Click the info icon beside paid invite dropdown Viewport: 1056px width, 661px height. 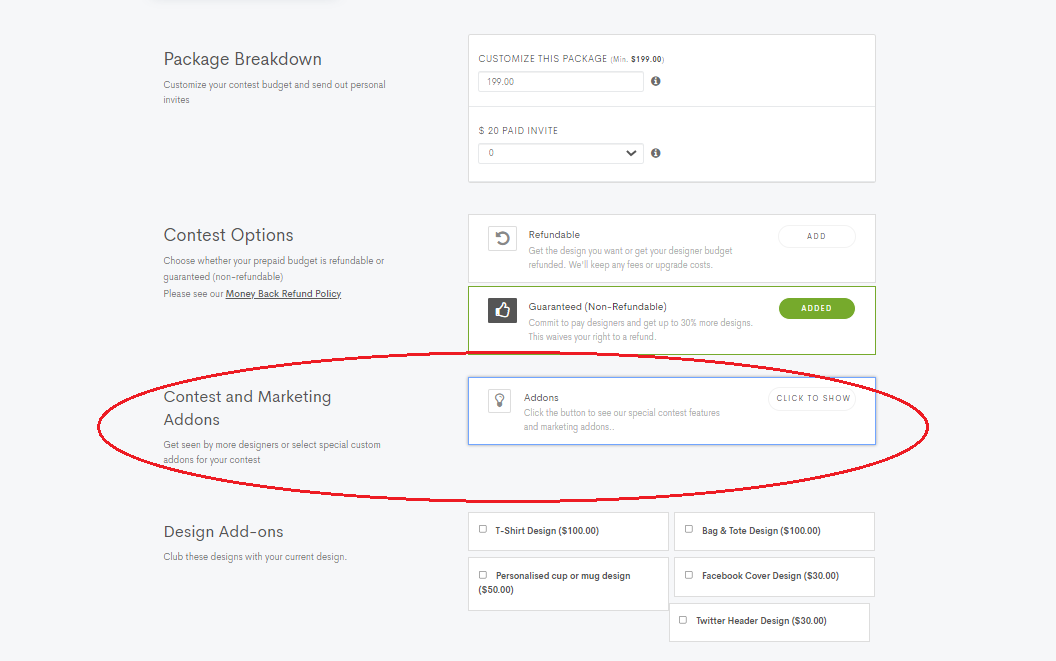pos(655,153)
